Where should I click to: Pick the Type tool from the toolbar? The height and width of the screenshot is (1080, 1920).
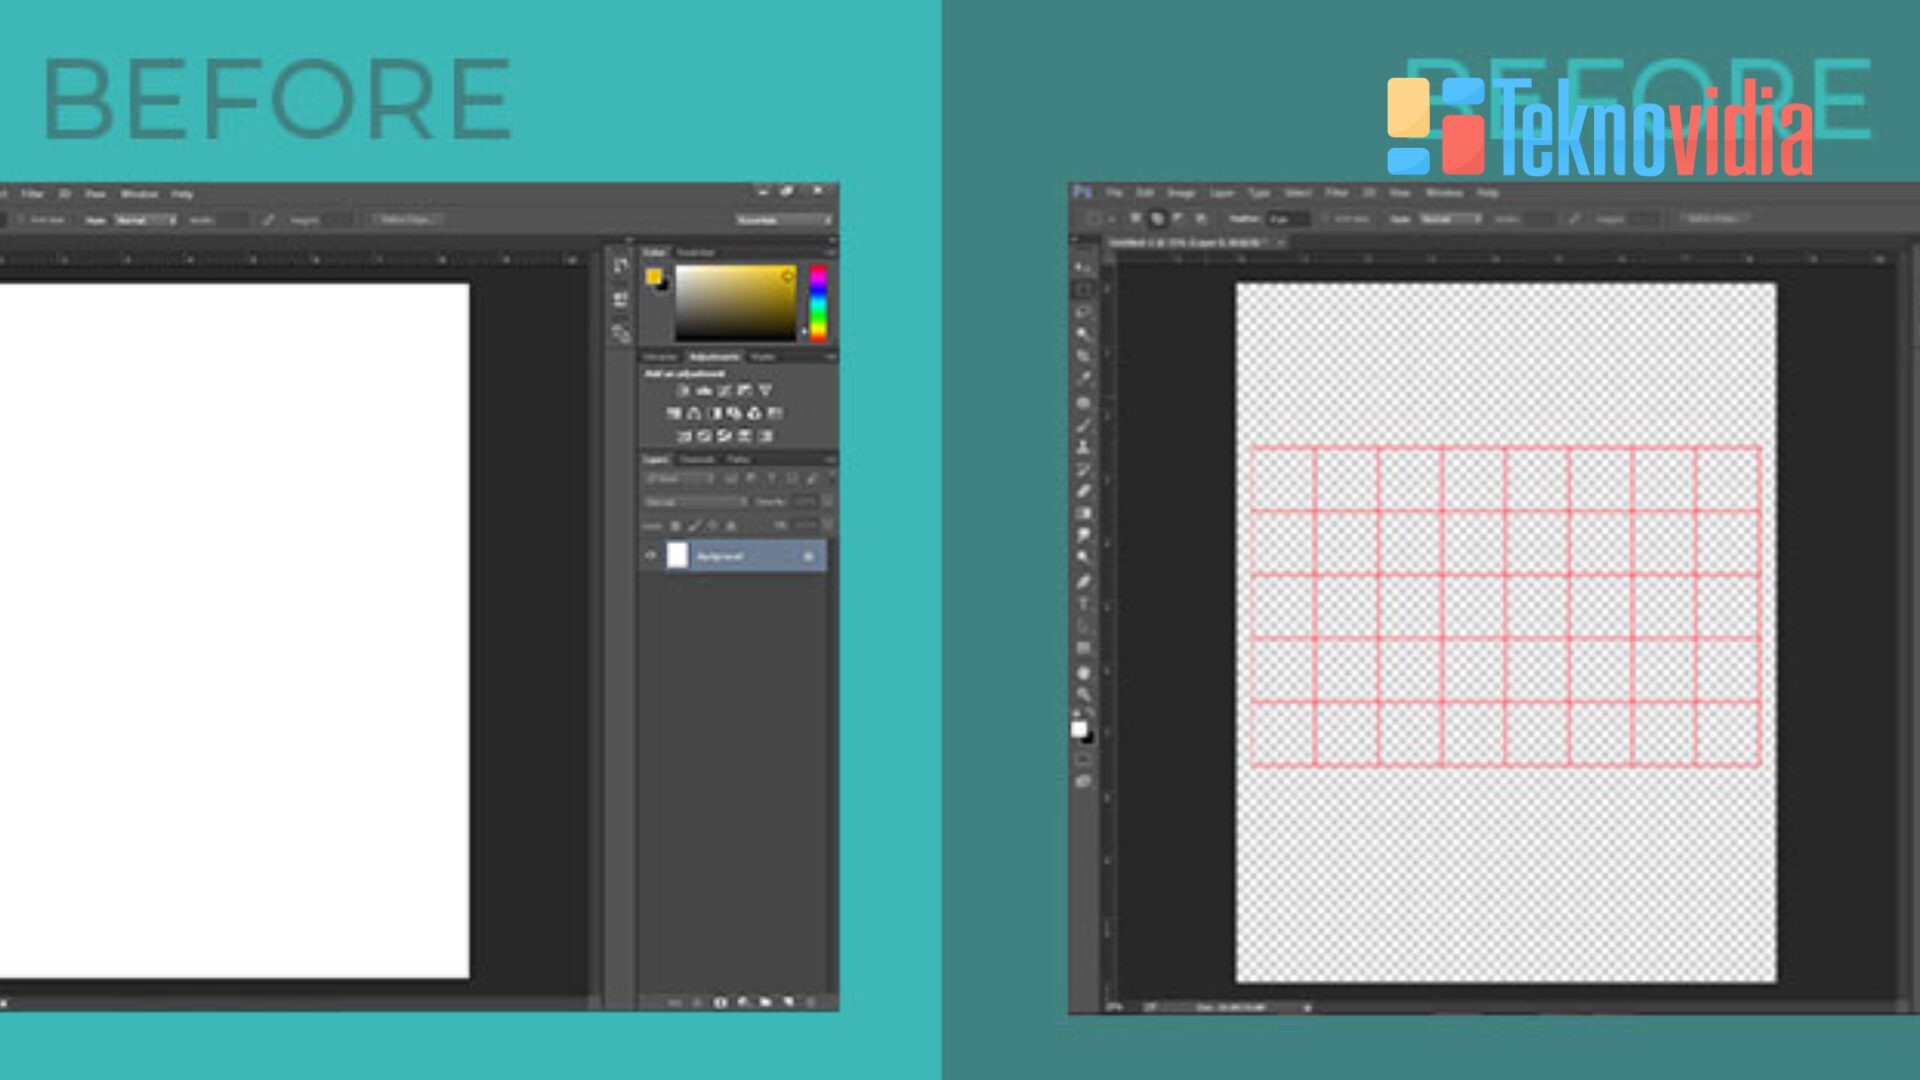point(1083,602)
